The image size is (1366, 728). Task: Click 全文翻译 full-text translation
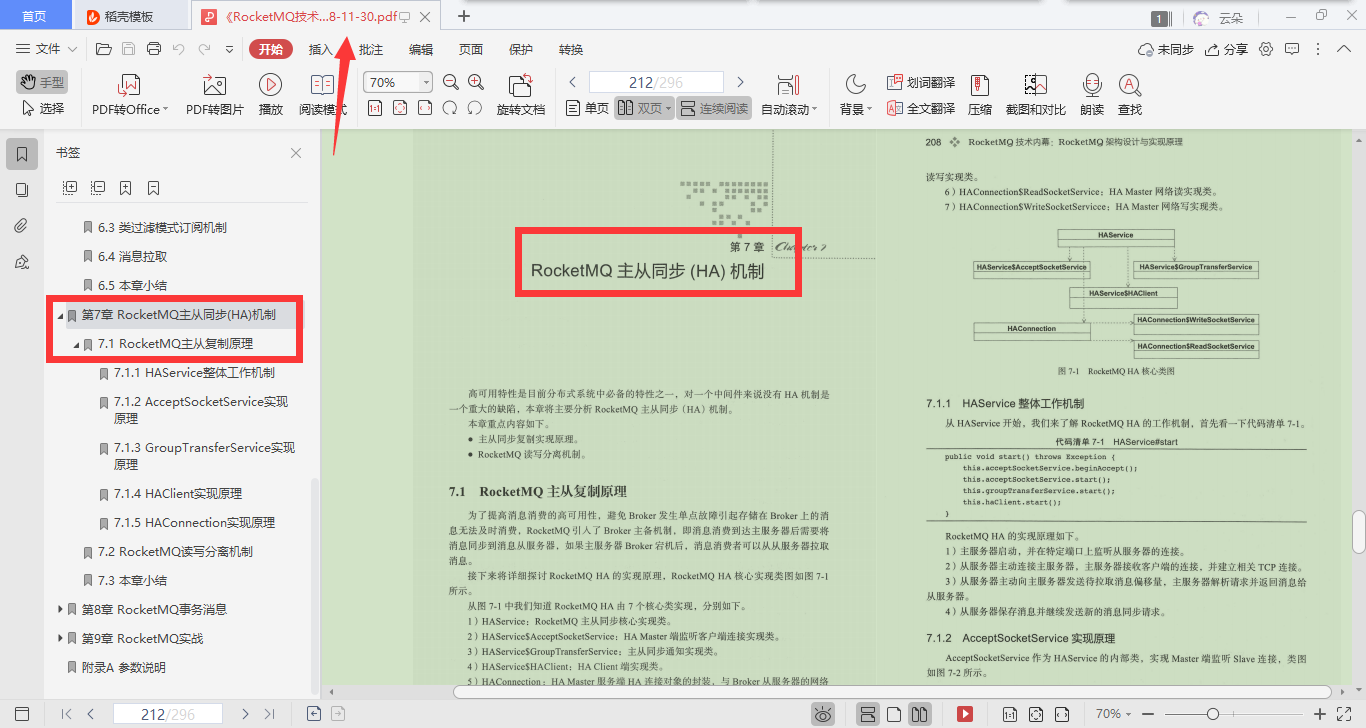[921, 108]
